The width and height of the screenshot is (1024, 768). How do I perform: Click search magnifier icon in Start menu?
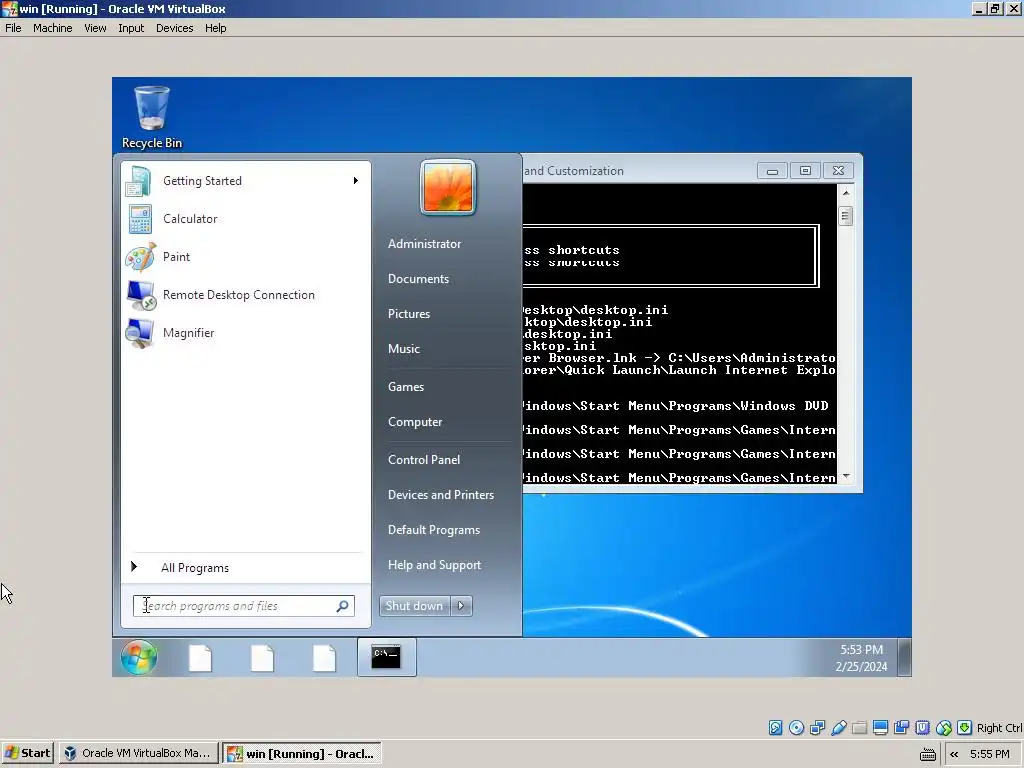pyautogui.click(x=342, y=606)
